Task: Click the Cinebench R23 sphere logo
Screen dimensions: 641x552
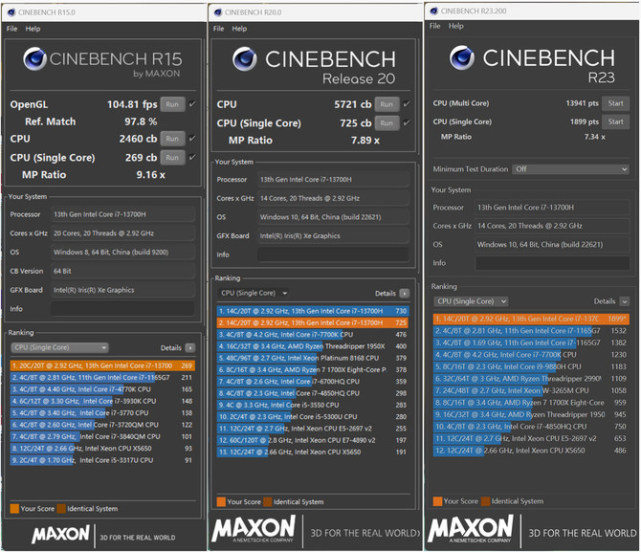Action: coord(462,58)
